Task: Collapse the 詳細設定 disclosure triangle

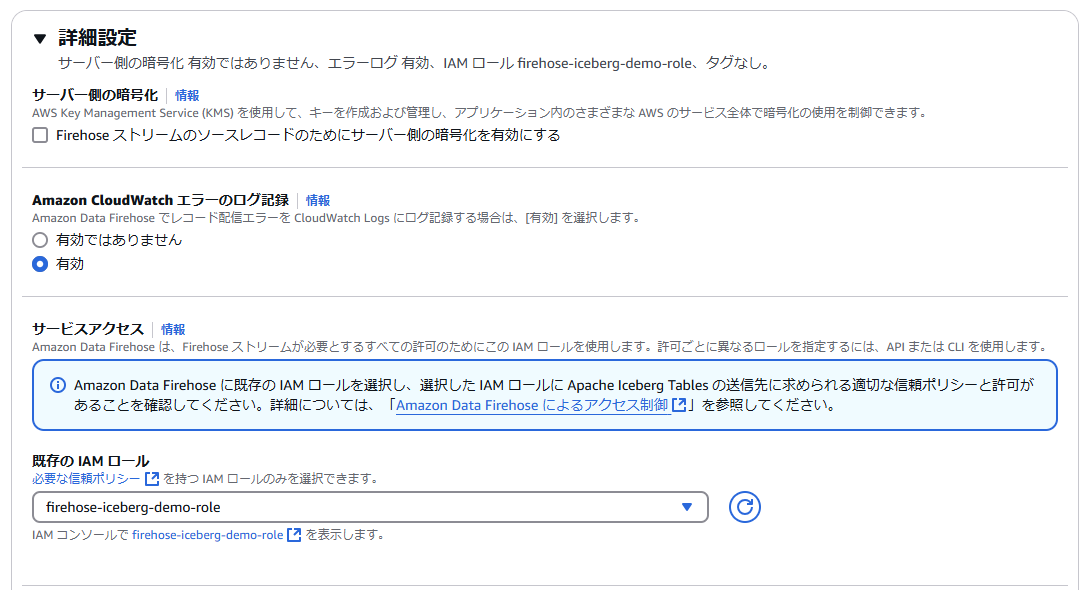Action: coord(40,39)
